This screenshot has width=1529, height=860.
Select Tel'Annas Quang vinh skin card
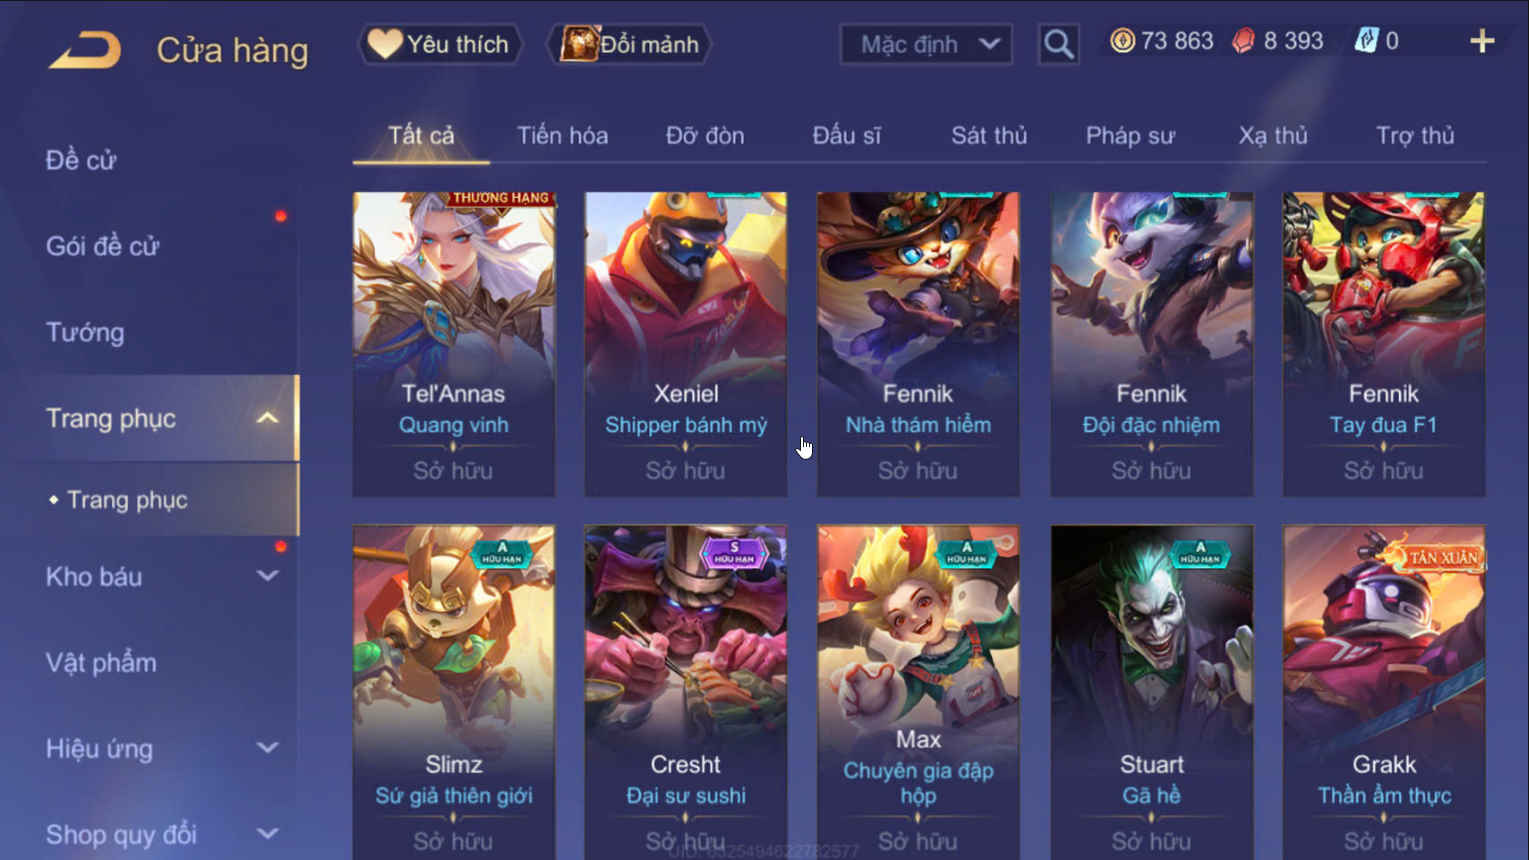(454, 344)
